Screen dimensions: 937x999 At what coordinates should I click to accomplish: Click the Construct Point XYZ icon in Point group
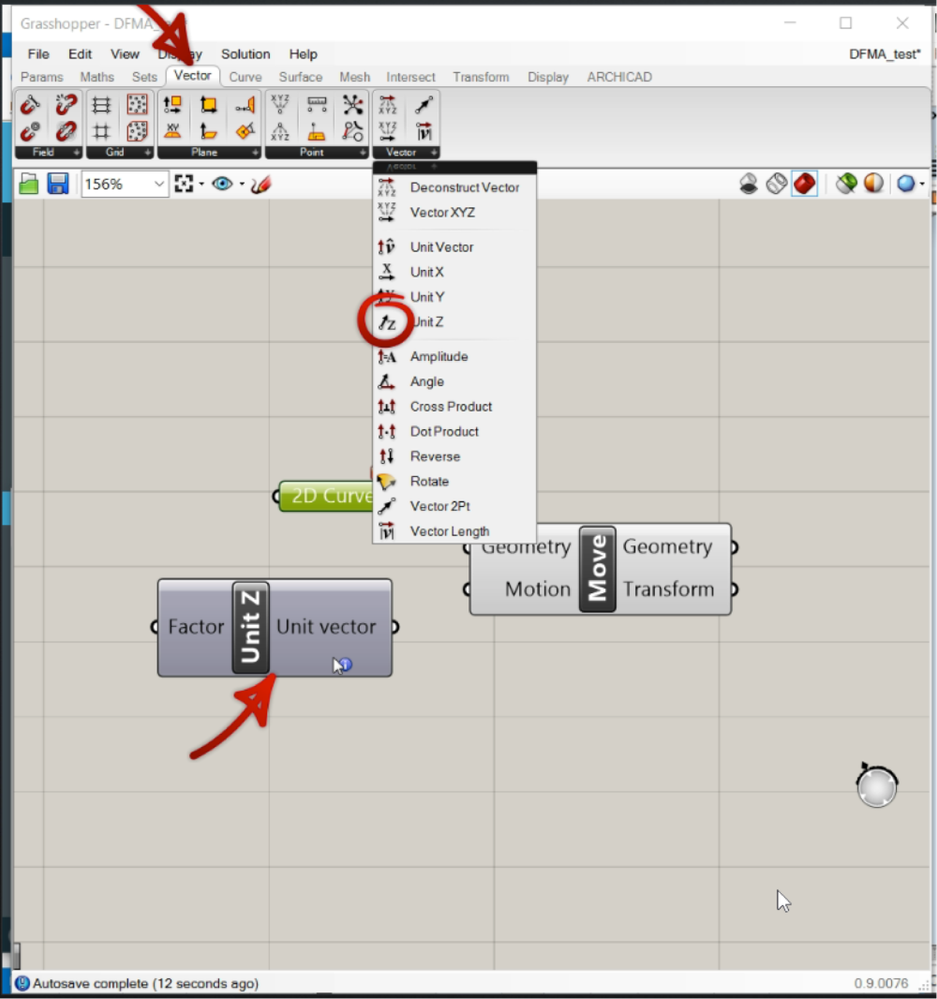click(x=280, y=104)
